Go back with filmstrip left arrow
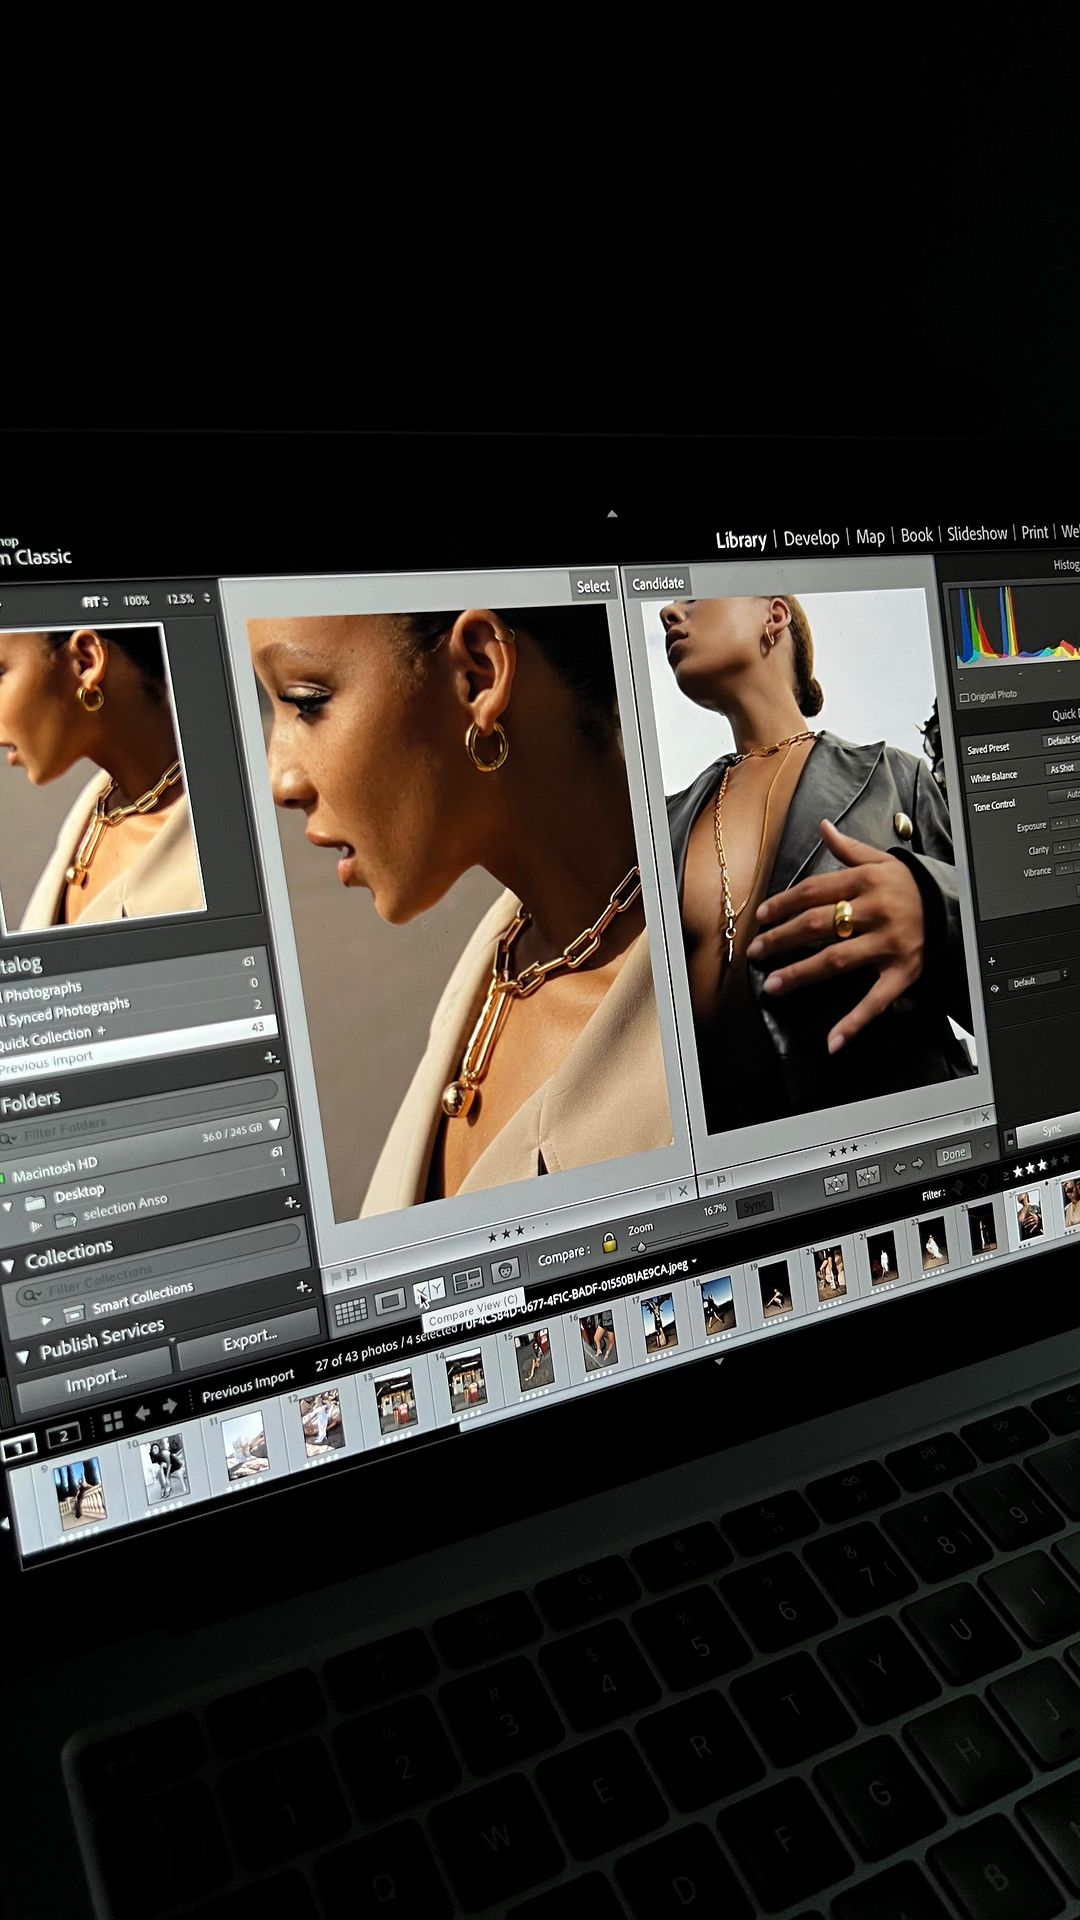 click(142, 1412)
